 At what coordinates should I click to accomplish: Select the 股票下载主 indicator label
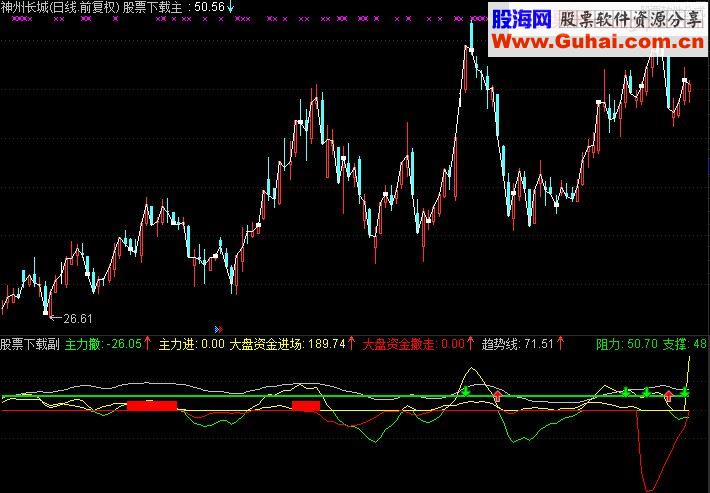[x=153, y=7]
